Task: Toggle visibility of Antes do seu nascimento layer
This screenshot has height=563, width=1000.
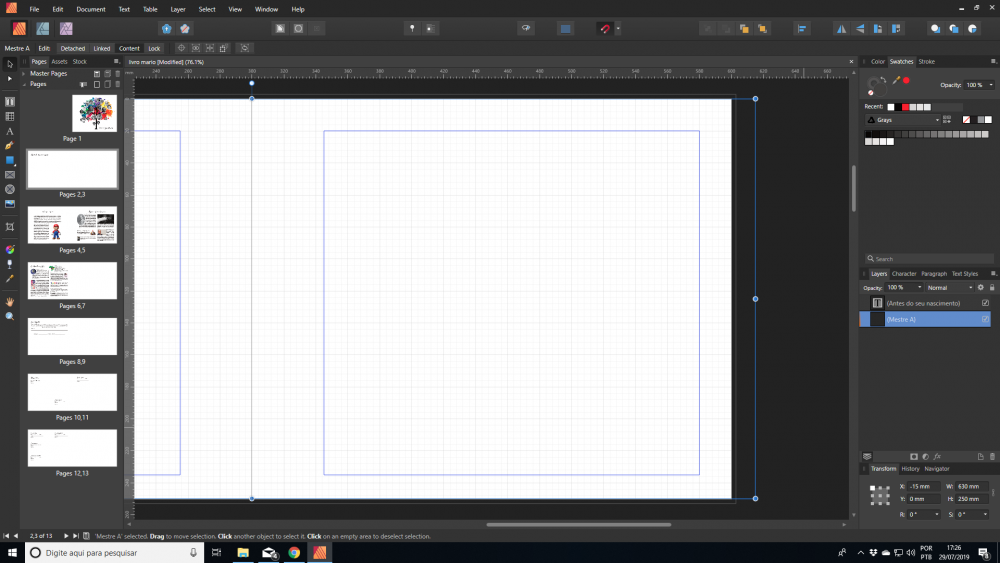Action: pyautogui.click(x=985, y=303)
